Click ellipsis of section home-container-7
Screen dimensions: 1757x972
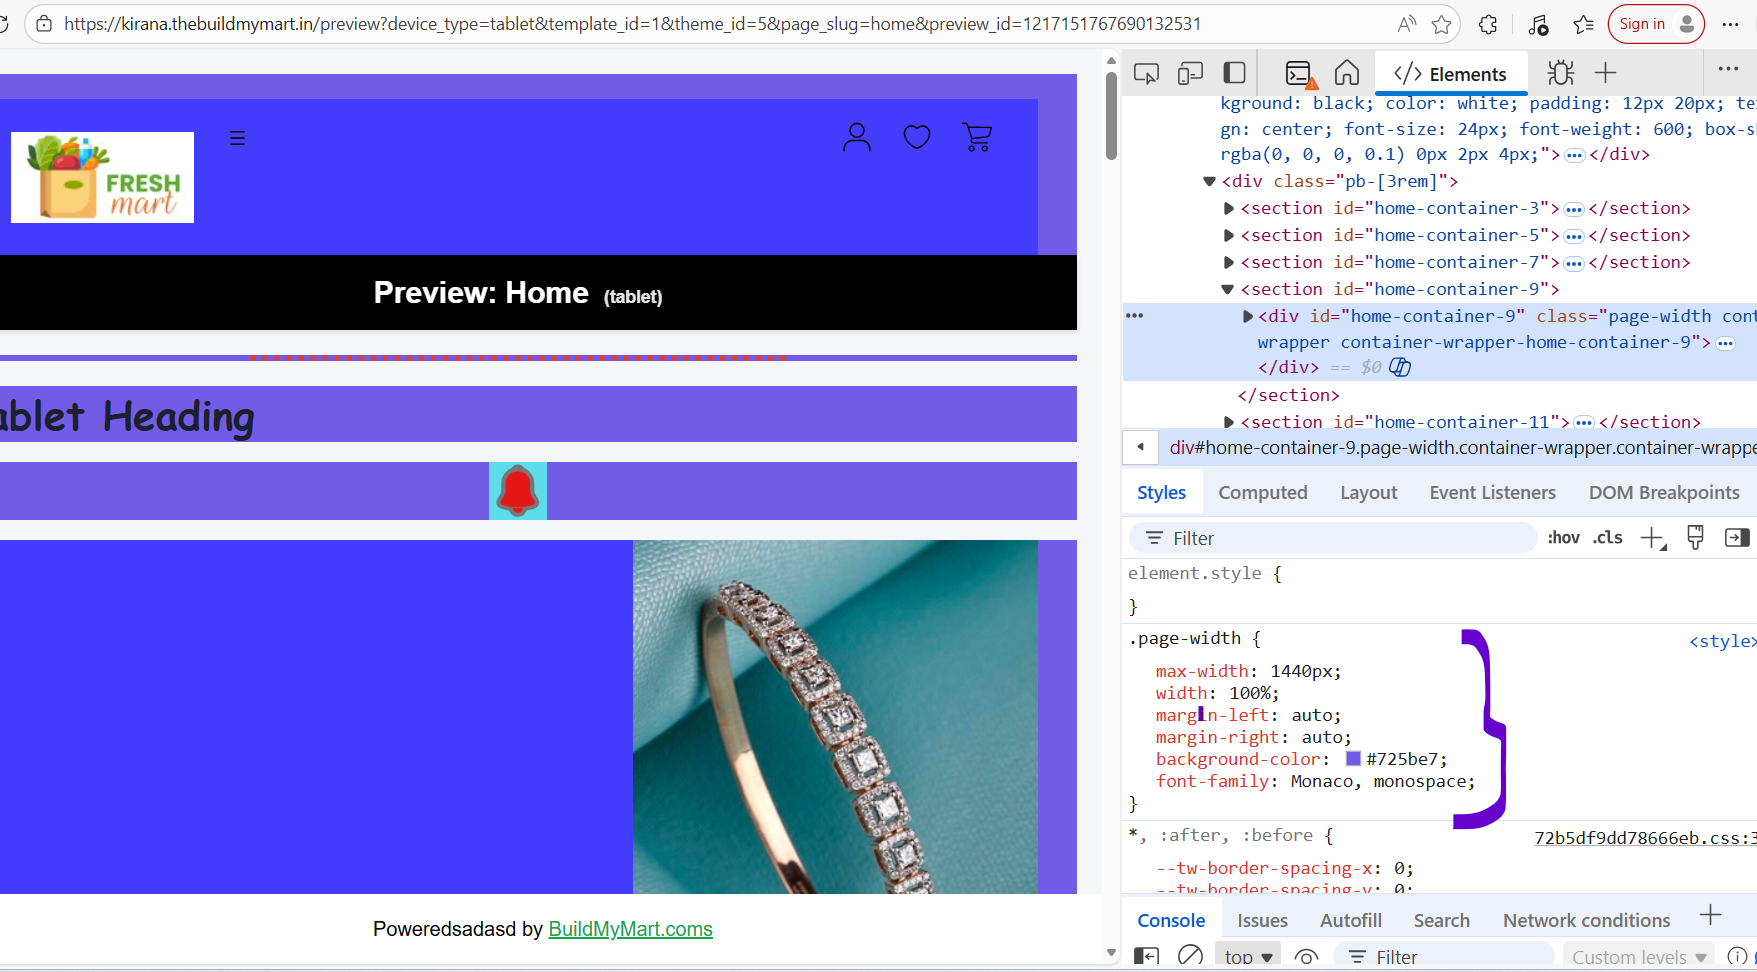(1574, 263)
